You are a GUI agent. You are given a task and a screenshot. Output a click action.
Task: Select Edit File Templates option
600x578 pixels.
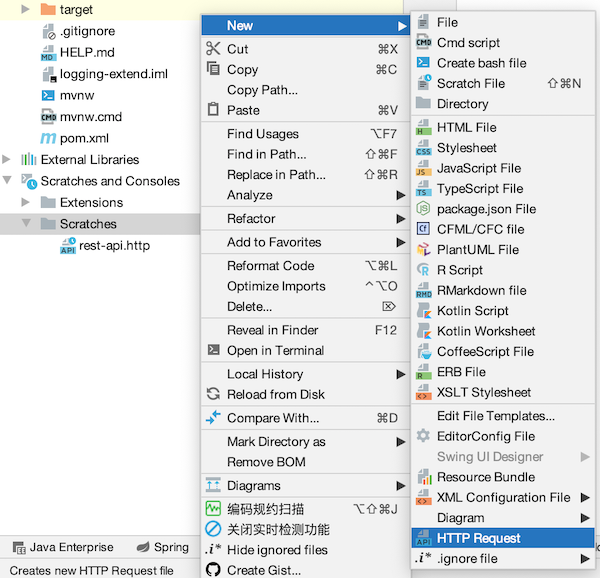coord(496,416)
